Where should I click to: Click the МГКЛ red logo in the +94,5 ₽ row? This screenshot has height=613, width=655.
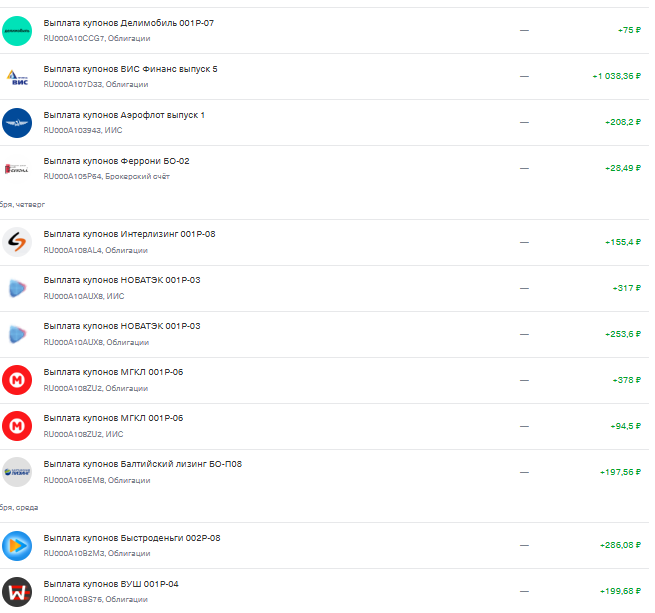pos(17,426)
